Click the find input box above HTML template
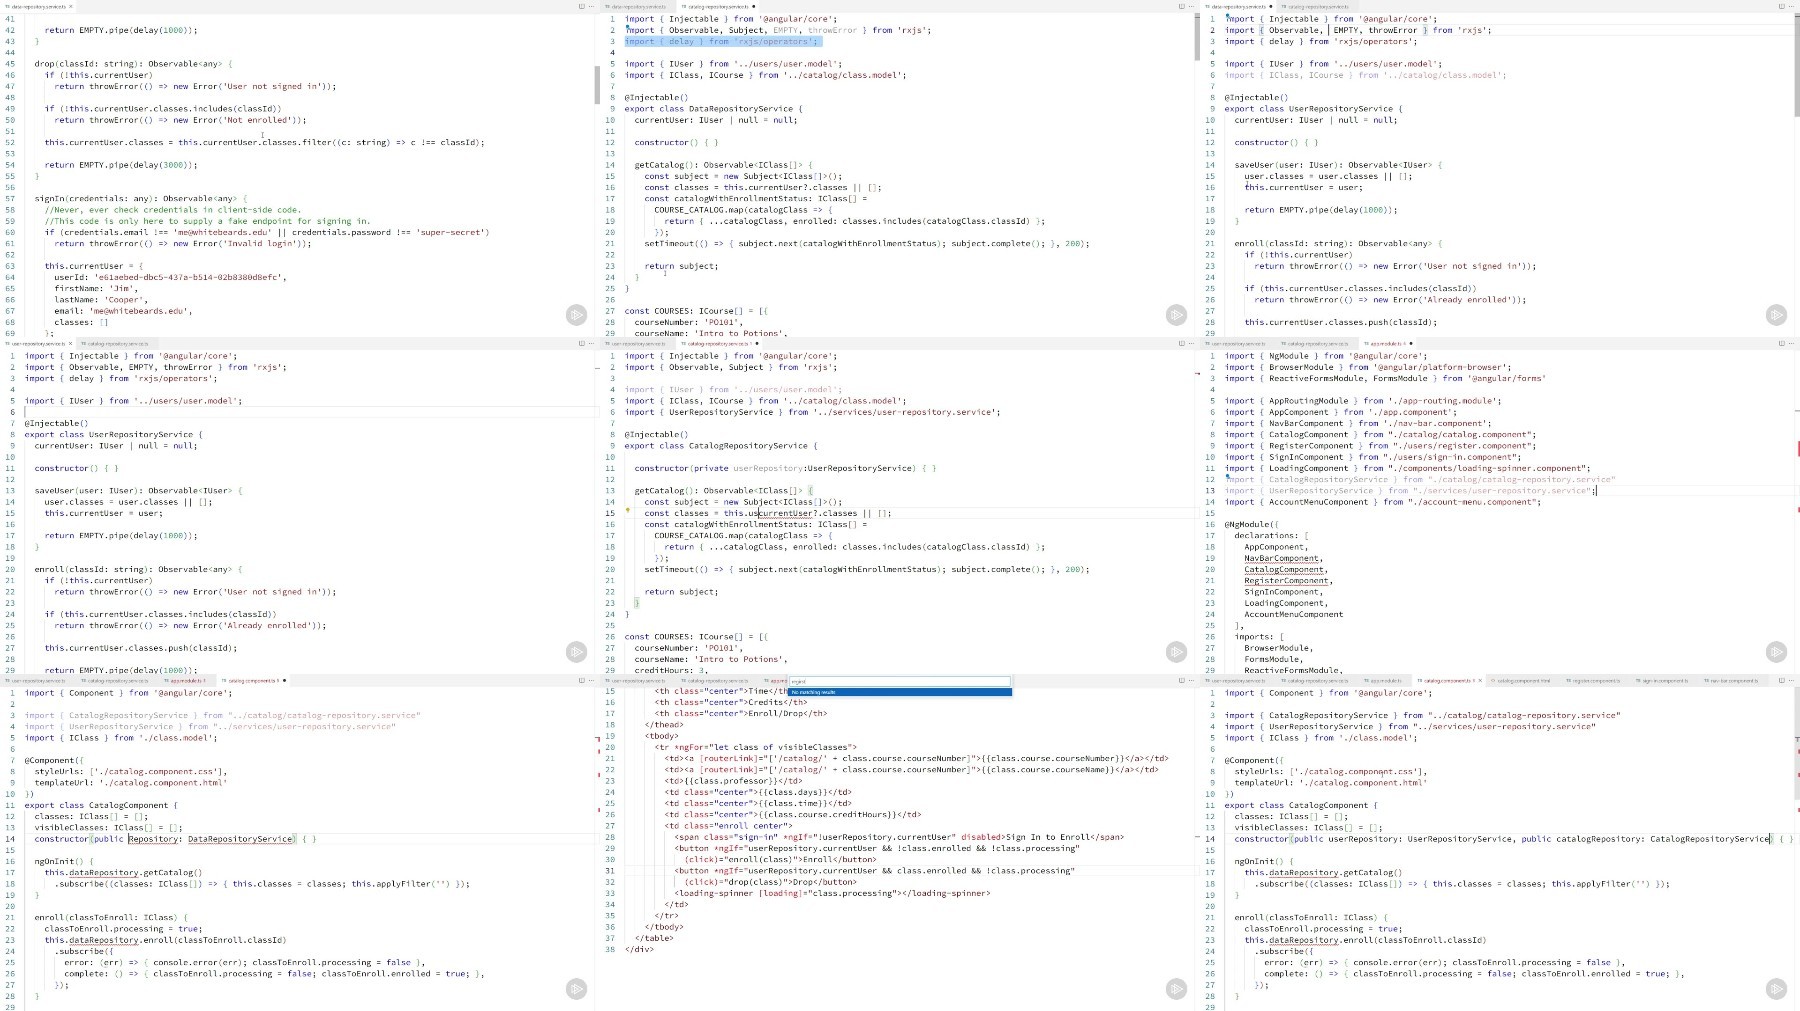This screenshot has width=1800, height=1011. 899,681
